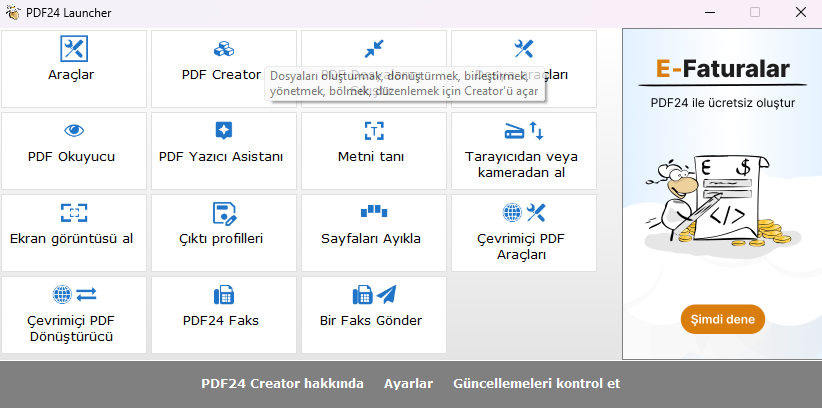Open the Araçlar toolbox icon tile
This screenshot has height=408, width=822.
click(x=74, y=49)
